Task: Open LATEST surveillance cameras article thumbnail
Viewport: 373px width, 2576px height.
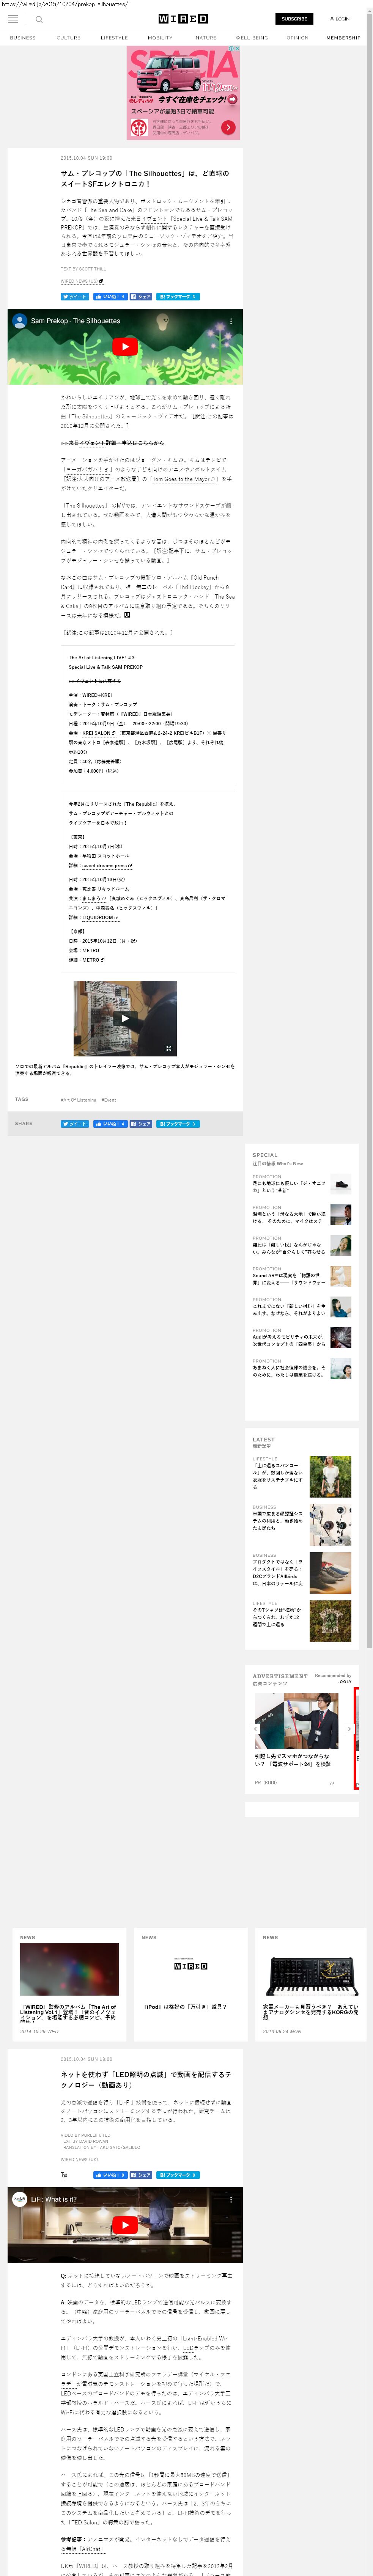Action: pyautogui.click(x=330, y=1524)
